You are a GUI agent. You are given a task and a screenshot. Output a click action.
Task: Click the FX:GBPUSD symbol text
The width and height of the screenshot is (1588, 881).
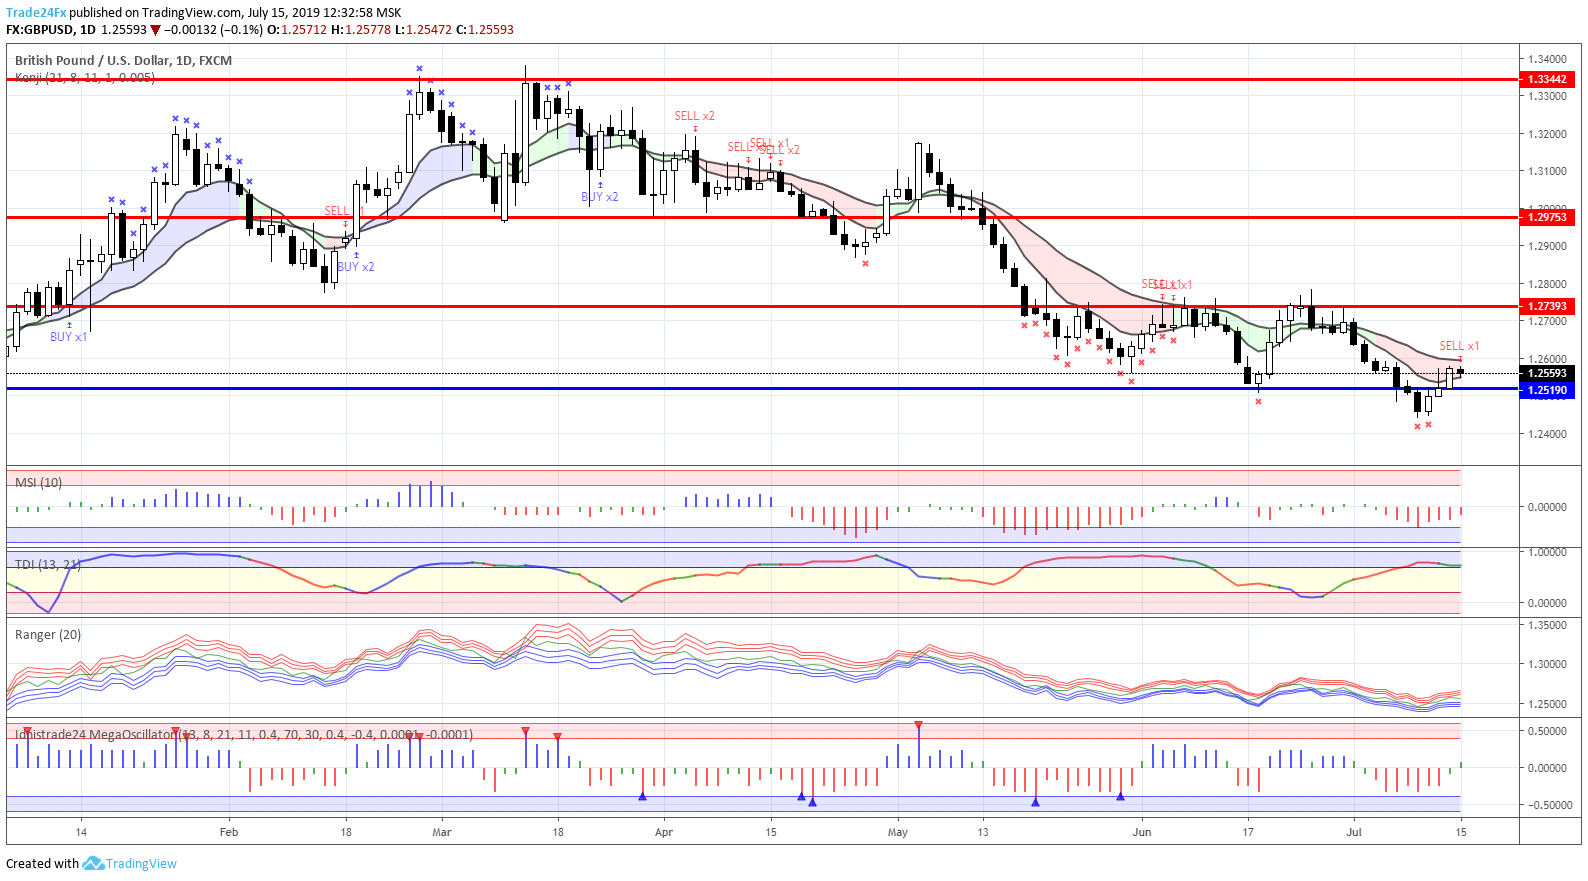pos(40,30)
